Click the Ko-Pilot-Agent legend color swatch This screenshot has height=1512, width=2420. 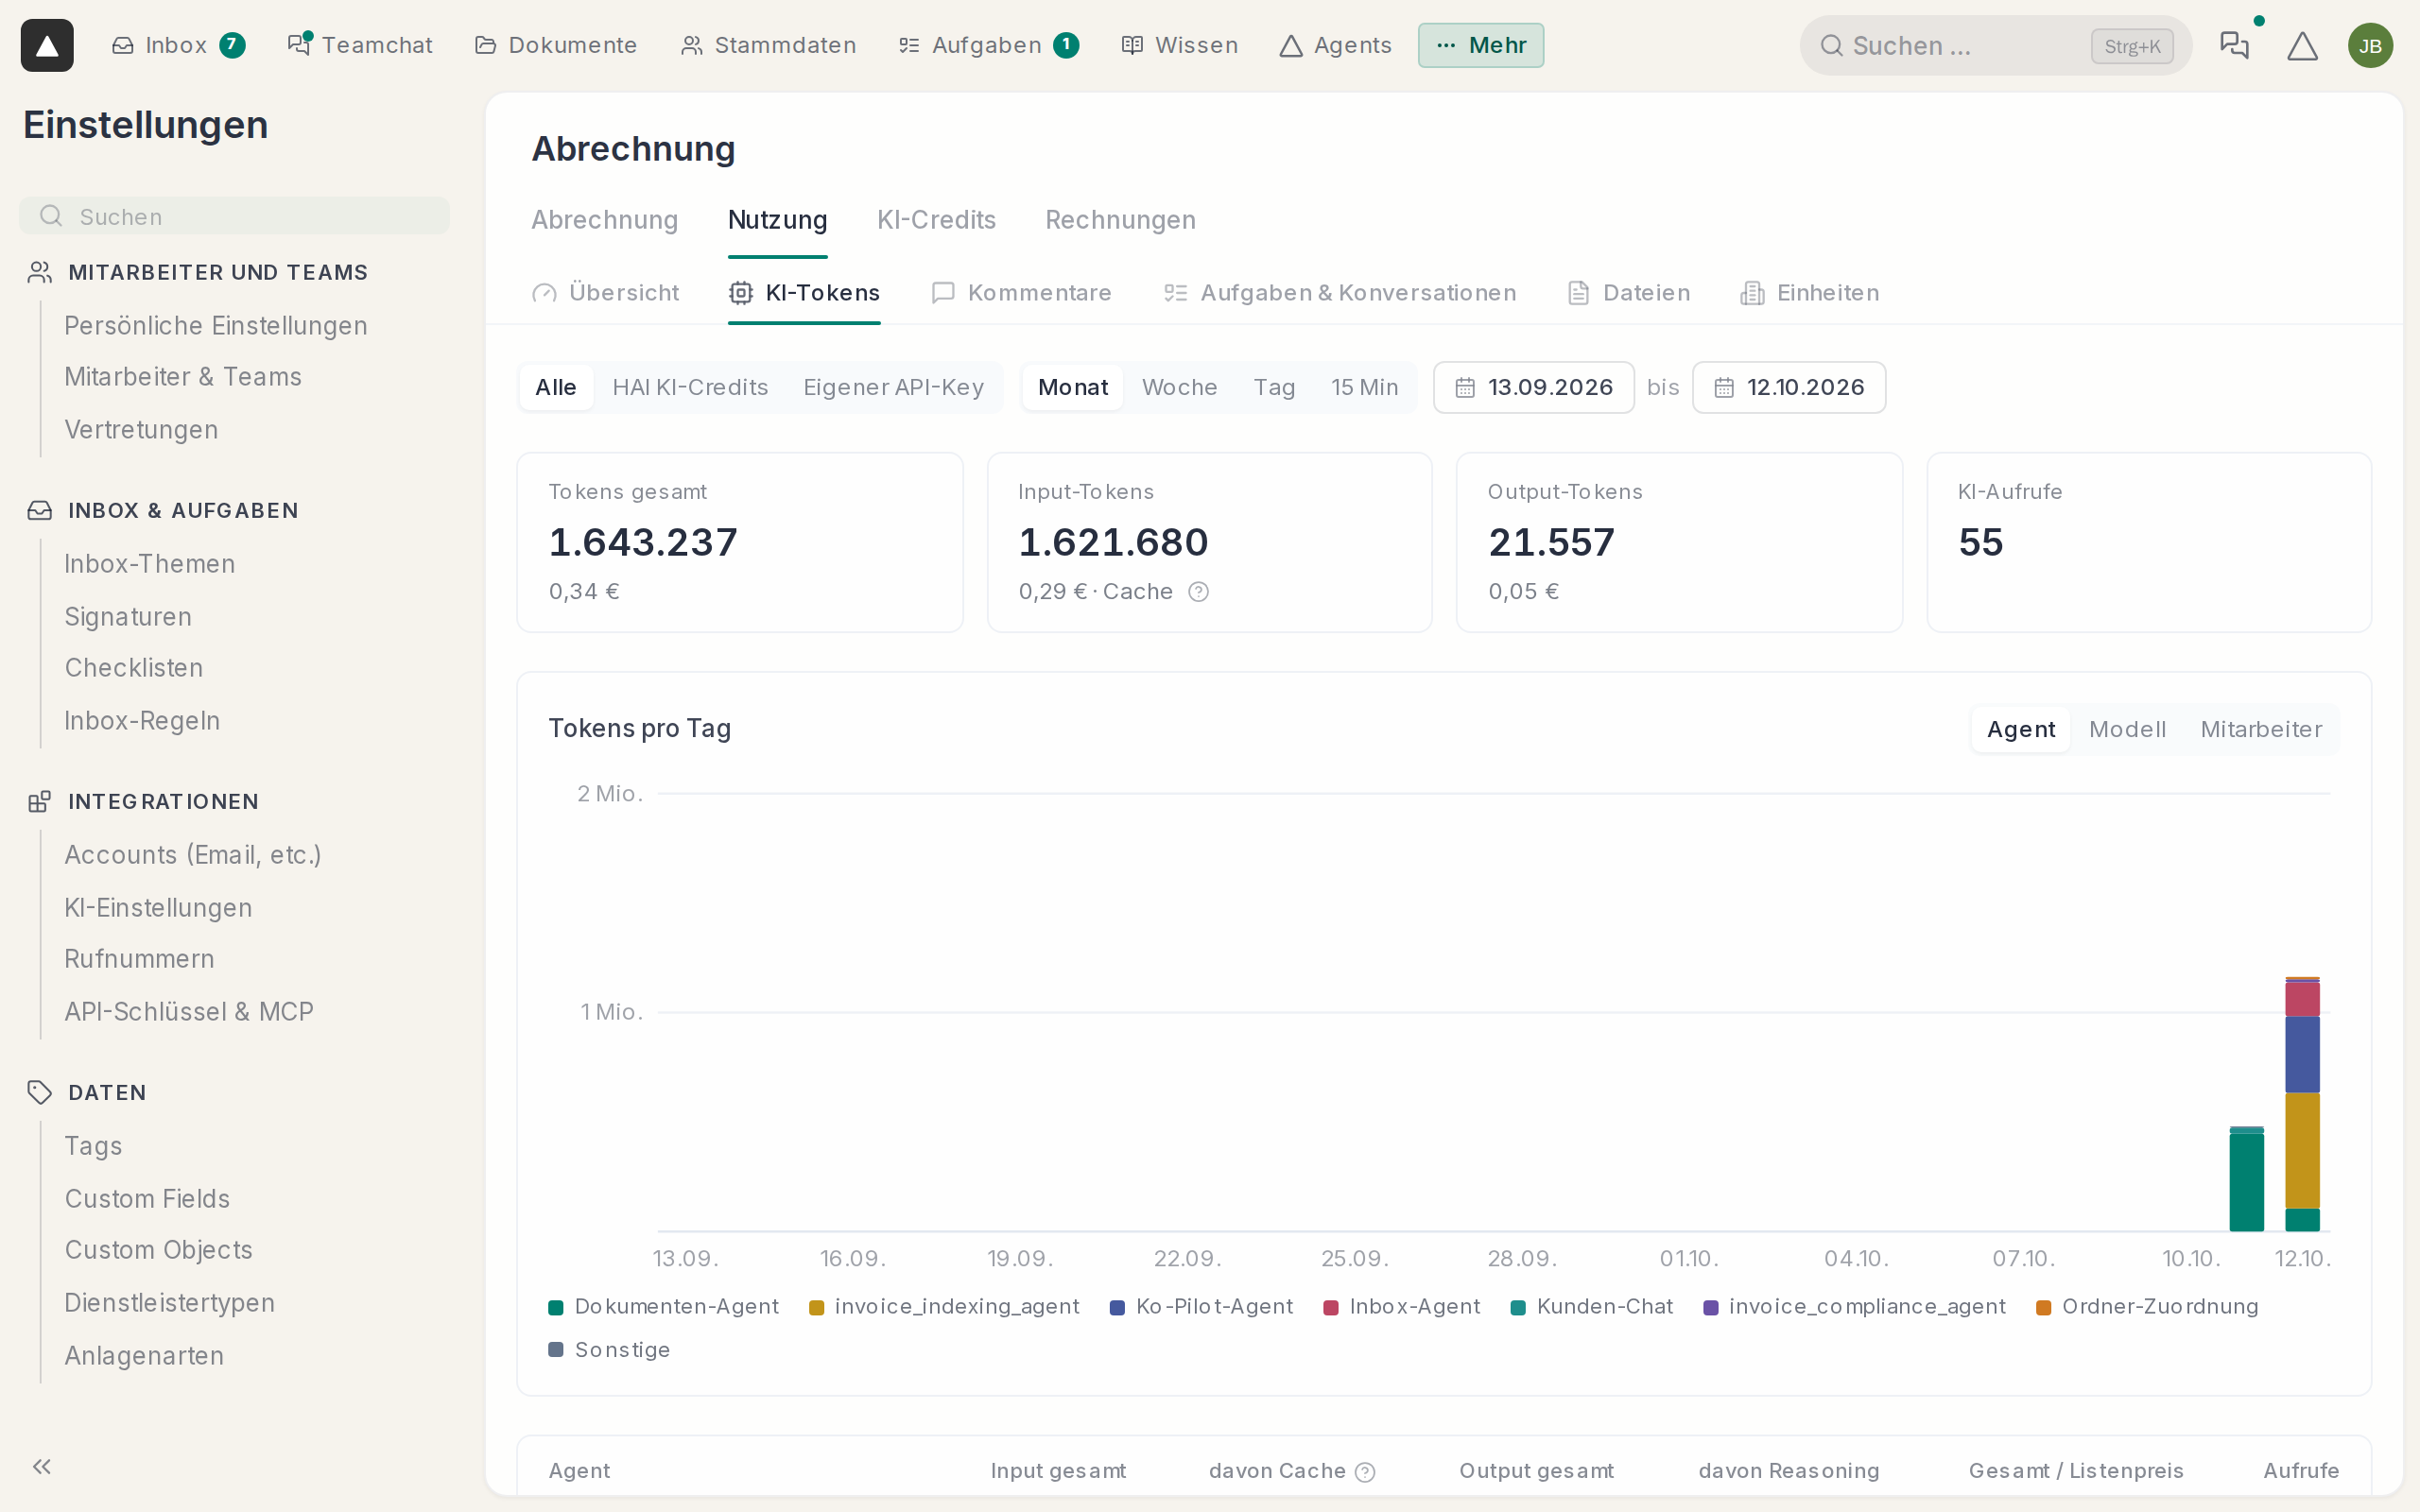pos(1118,1307)
